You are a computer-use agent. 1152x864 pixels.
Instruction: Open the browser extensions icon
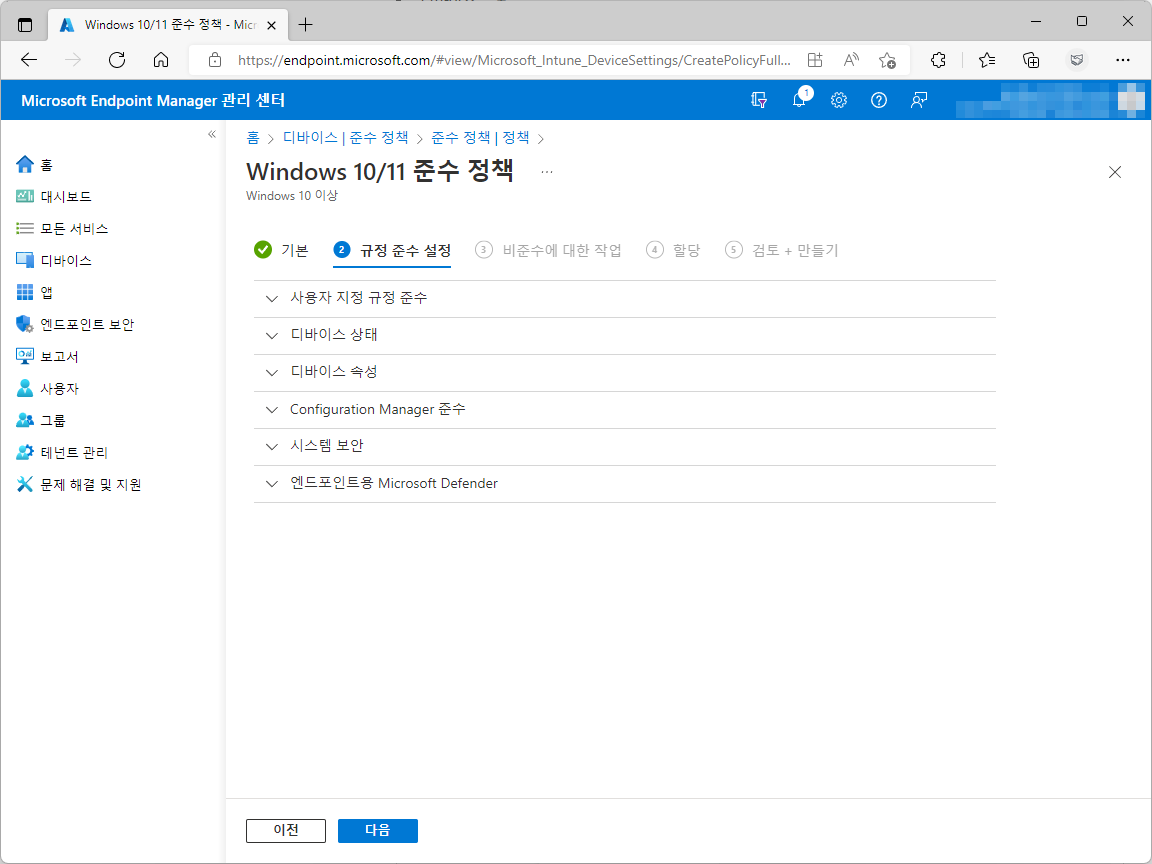pyautogui.click(x=938, y=60)
